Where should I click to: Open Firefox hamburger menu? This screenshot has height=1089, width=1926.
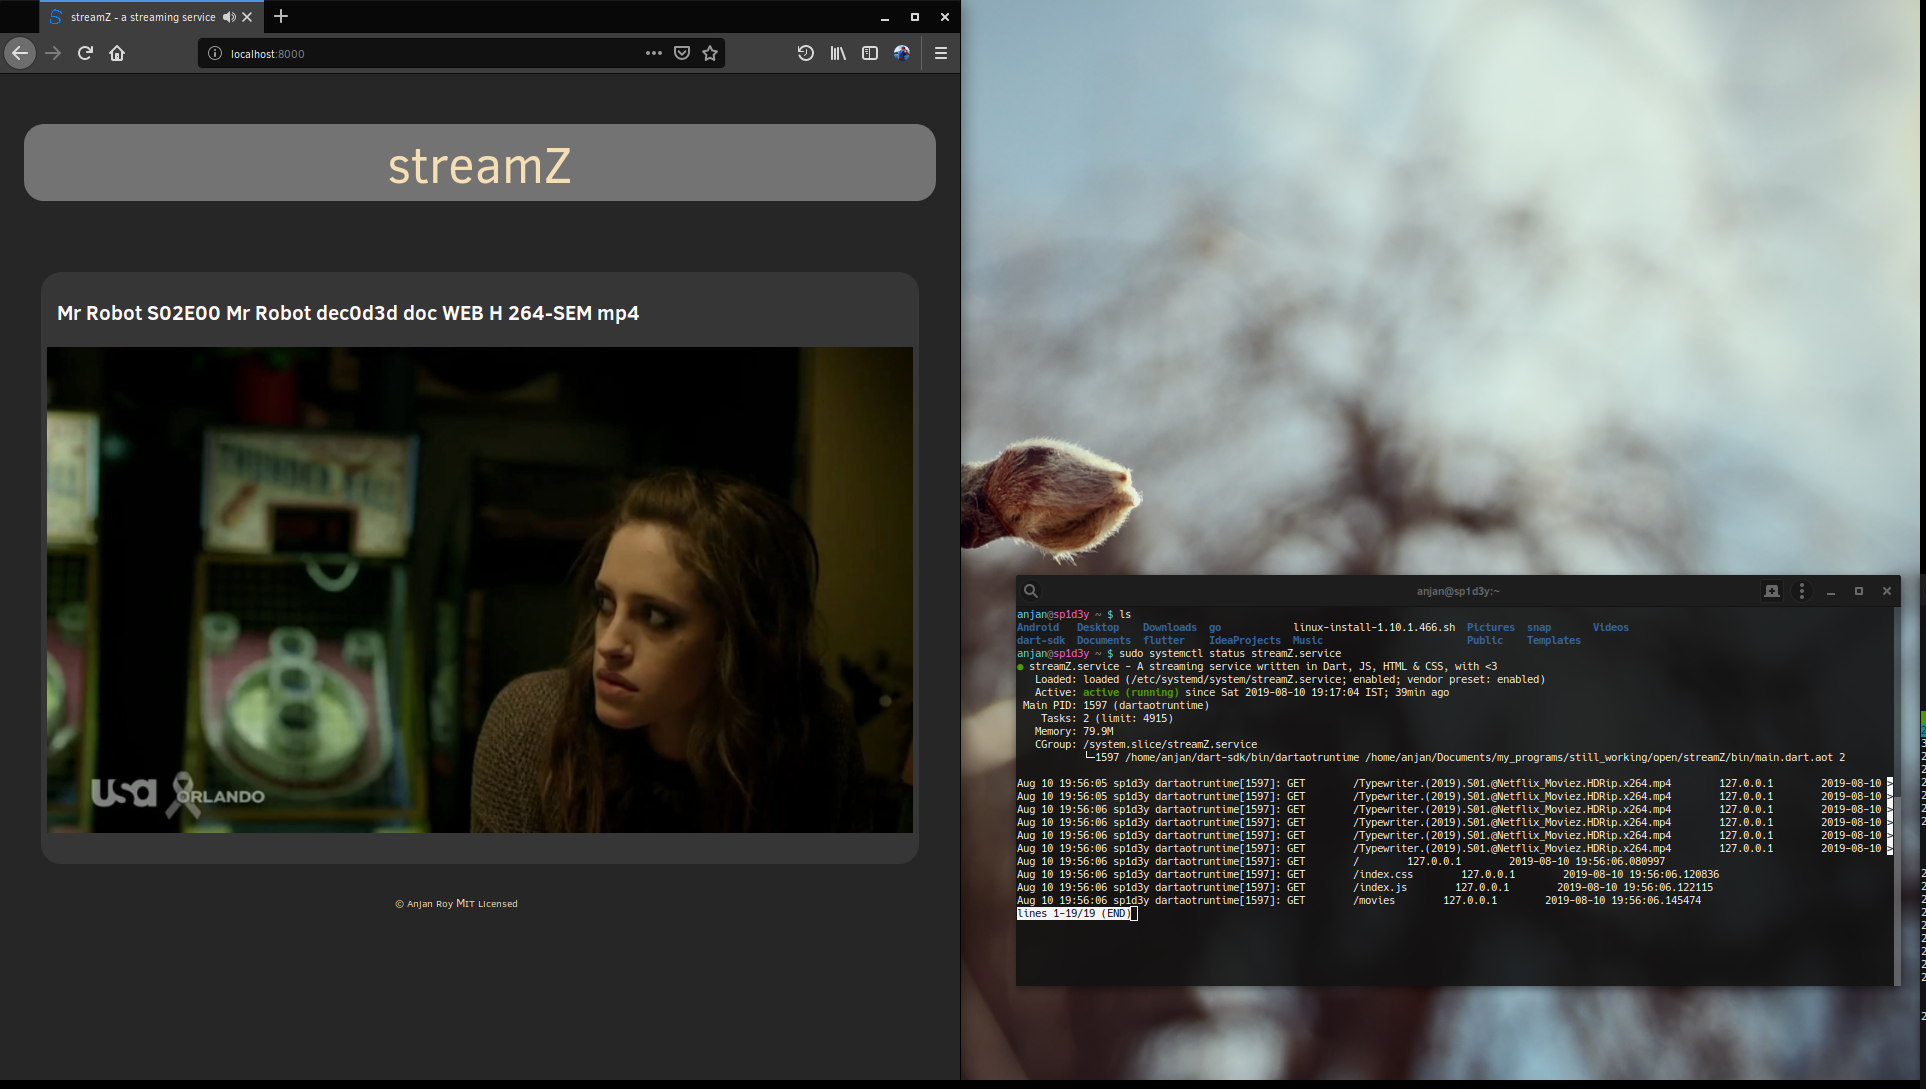click(x=941, y=53)
